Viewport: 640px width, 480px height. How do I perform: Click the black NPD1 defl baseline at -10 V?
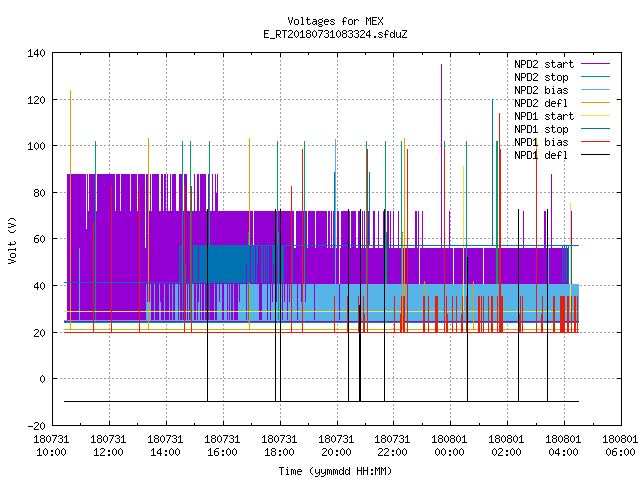[321, 402]
